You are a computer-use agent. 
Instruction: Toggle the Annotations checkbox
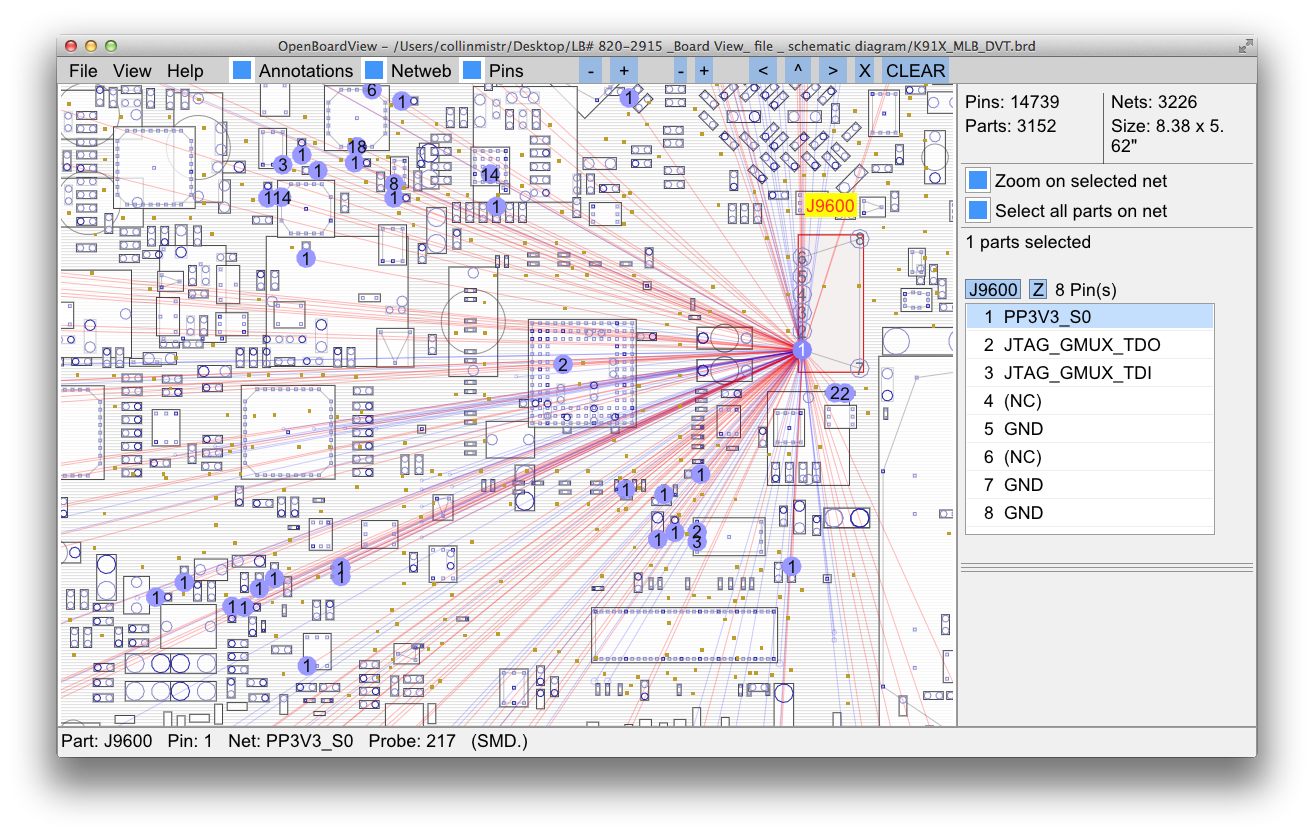[242, 70]
